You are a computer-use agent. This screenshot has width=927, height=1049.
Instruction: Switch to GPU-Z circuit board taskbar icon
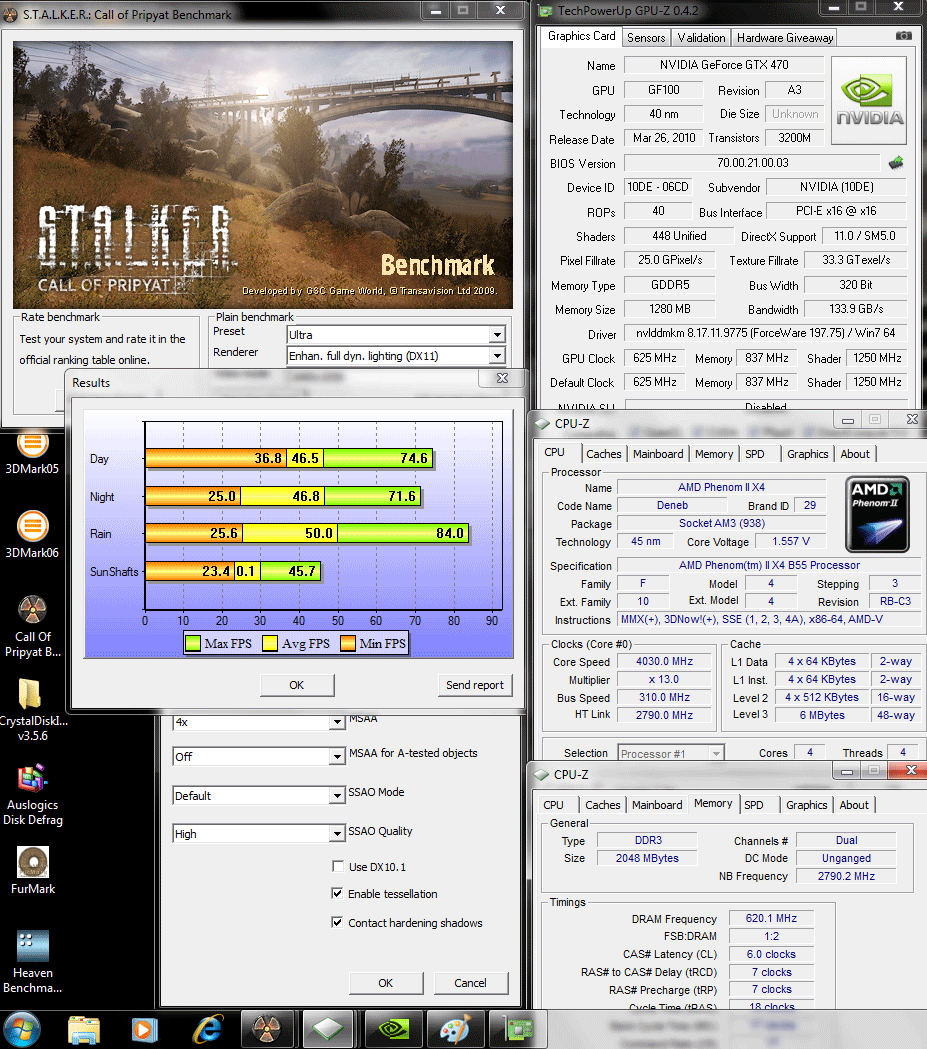click(518, 1030)
